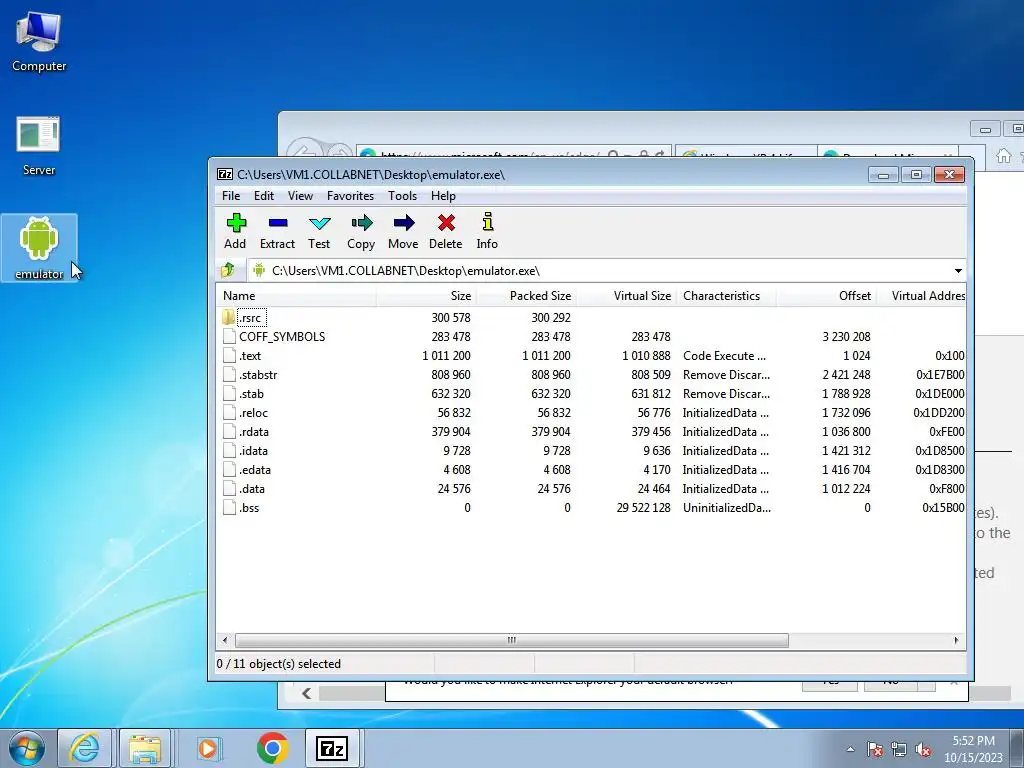The image size is (1024, 768).
Task: Open the Edit menu
Action: click(264, 196)
